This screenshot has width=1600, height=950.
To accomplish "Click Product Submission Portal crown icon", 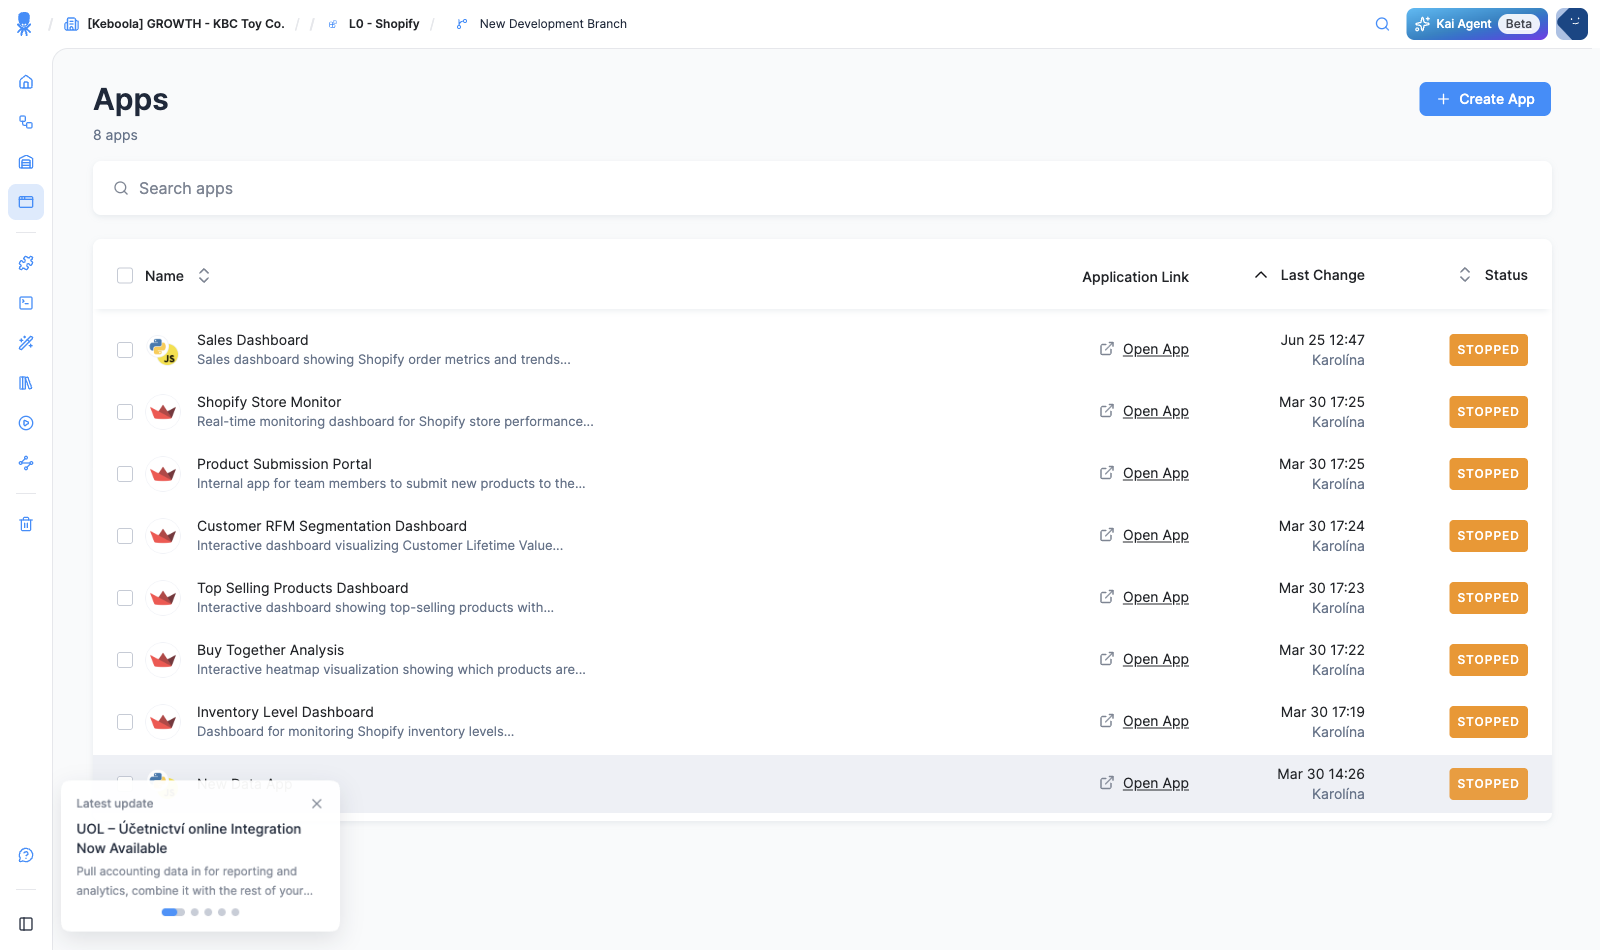I will 163,474.
